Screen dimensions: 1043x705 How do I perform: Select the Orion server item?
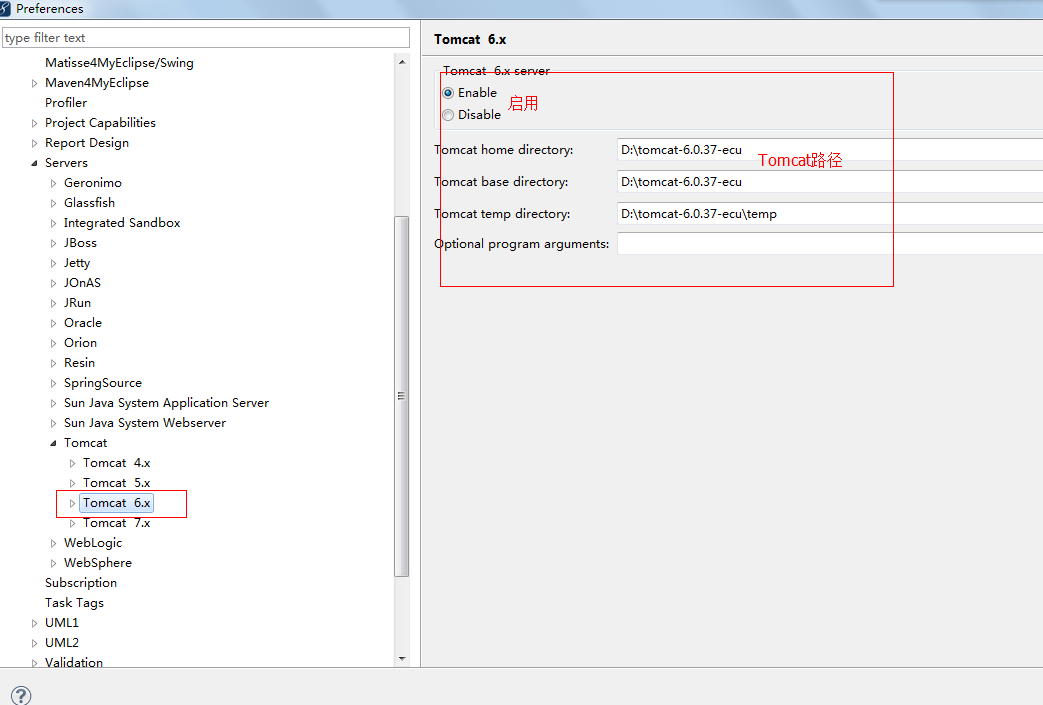pyautogui.click(x=80, y=343)
